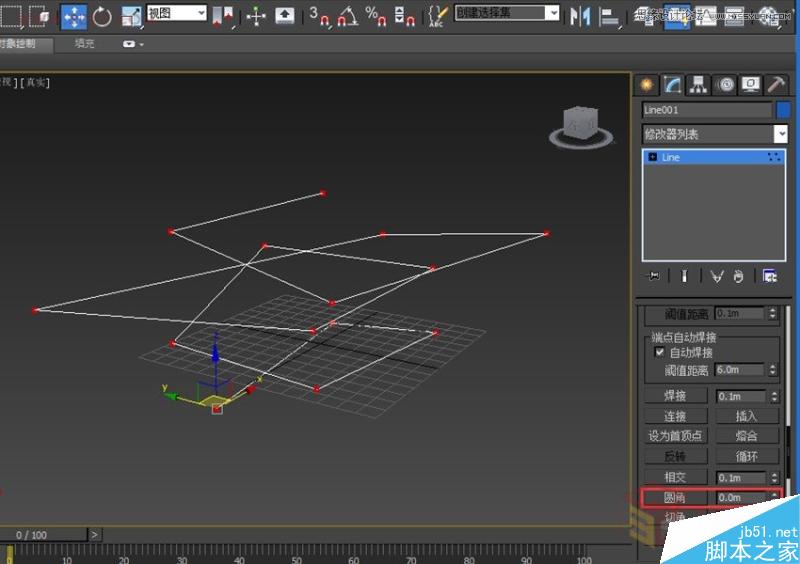Open the Motion panel tab
The image size is (800, 564).
point(725,85)
